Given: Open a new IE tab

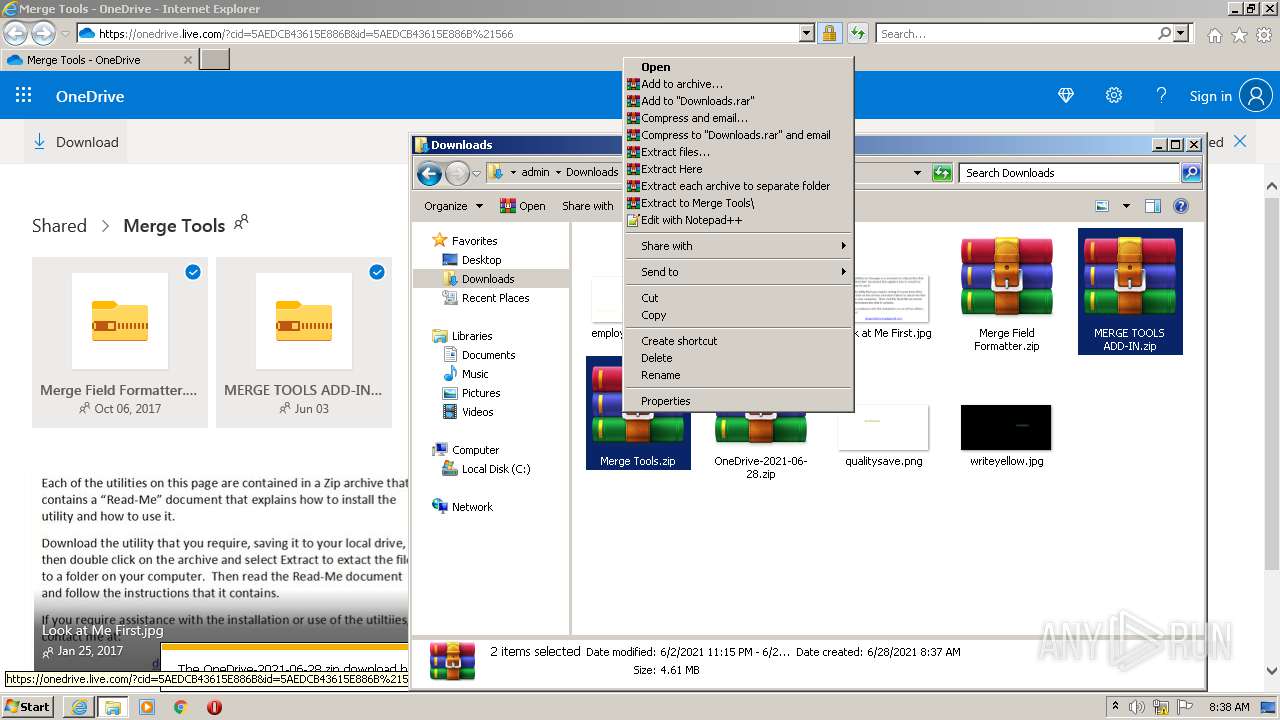Looking at the screenshot, I should (x=215, y=60).
